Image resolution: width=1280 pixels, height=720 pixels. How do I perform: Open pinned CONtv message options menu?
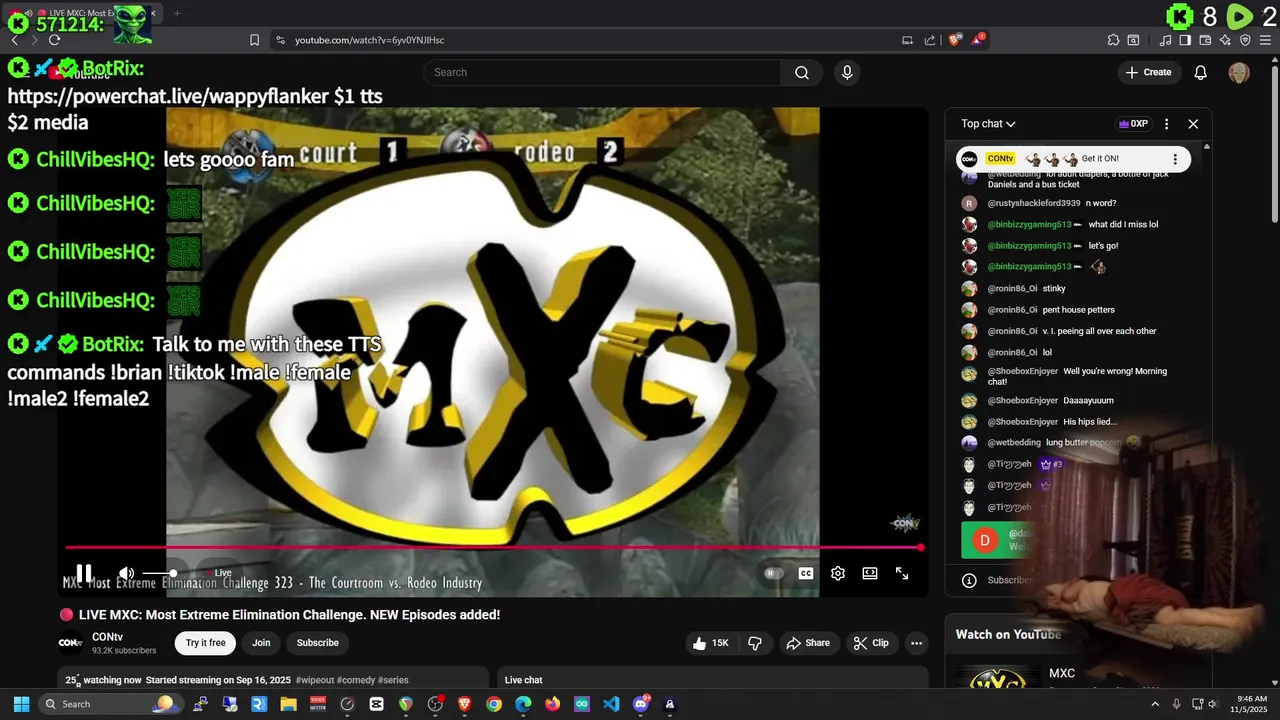coord(1175,159)
